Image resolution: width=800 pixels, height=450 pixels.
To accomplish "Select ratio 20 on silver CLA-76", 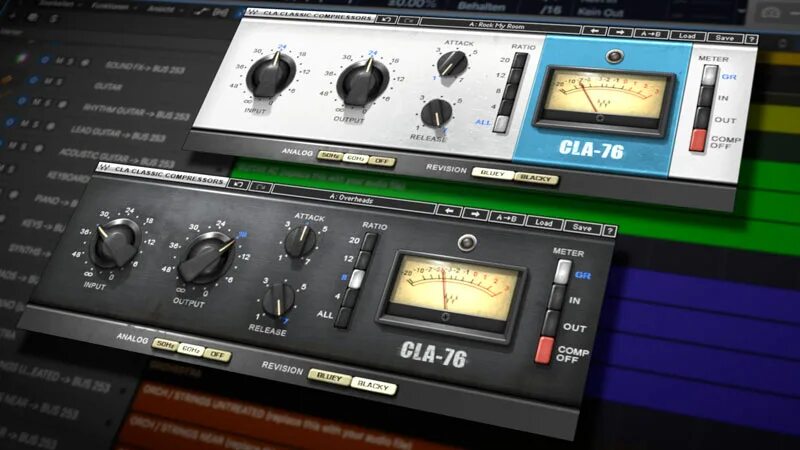I will coord(519,60).
